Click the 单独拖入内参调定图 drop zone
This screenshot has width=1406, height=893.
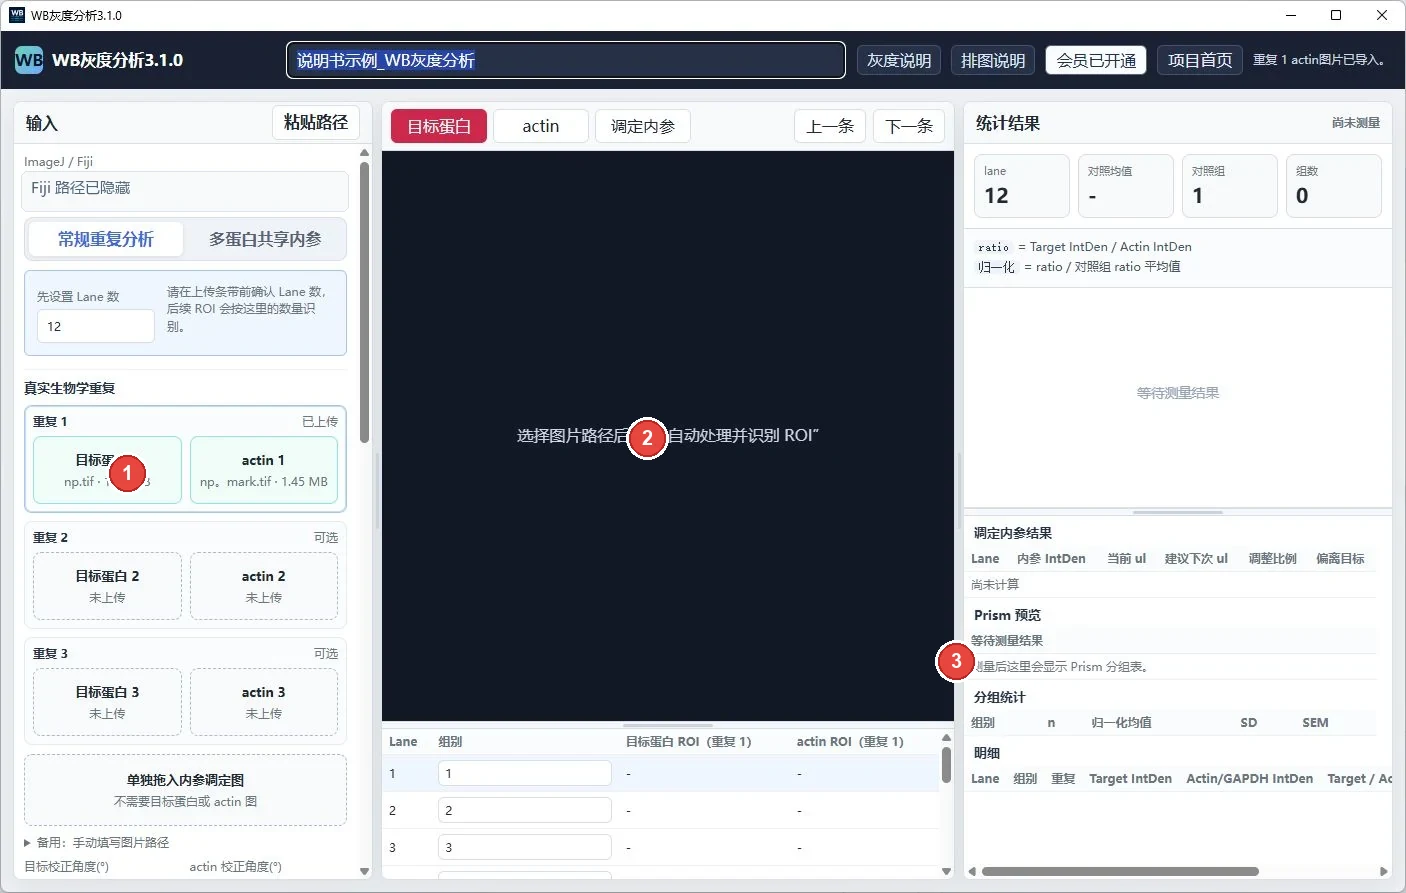coord(185,790)
